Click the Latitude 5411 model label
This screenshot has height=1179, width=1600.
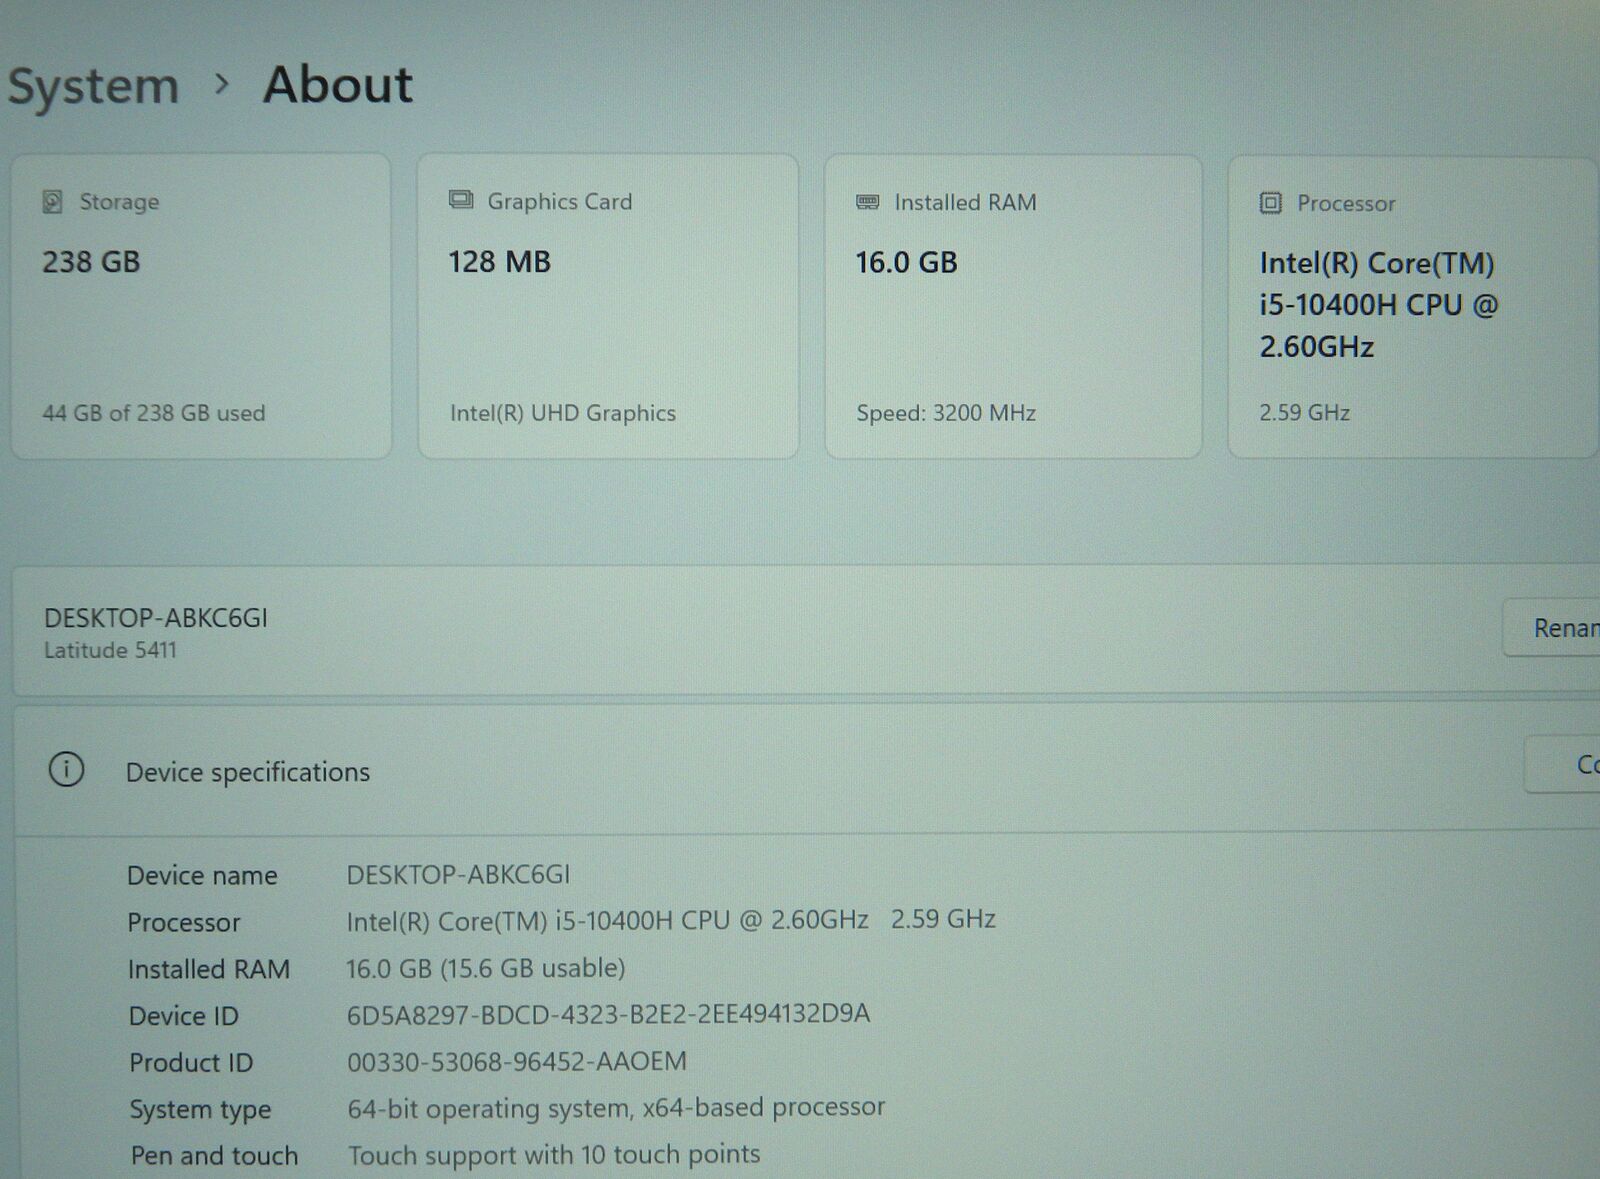[x=110, y=650]
